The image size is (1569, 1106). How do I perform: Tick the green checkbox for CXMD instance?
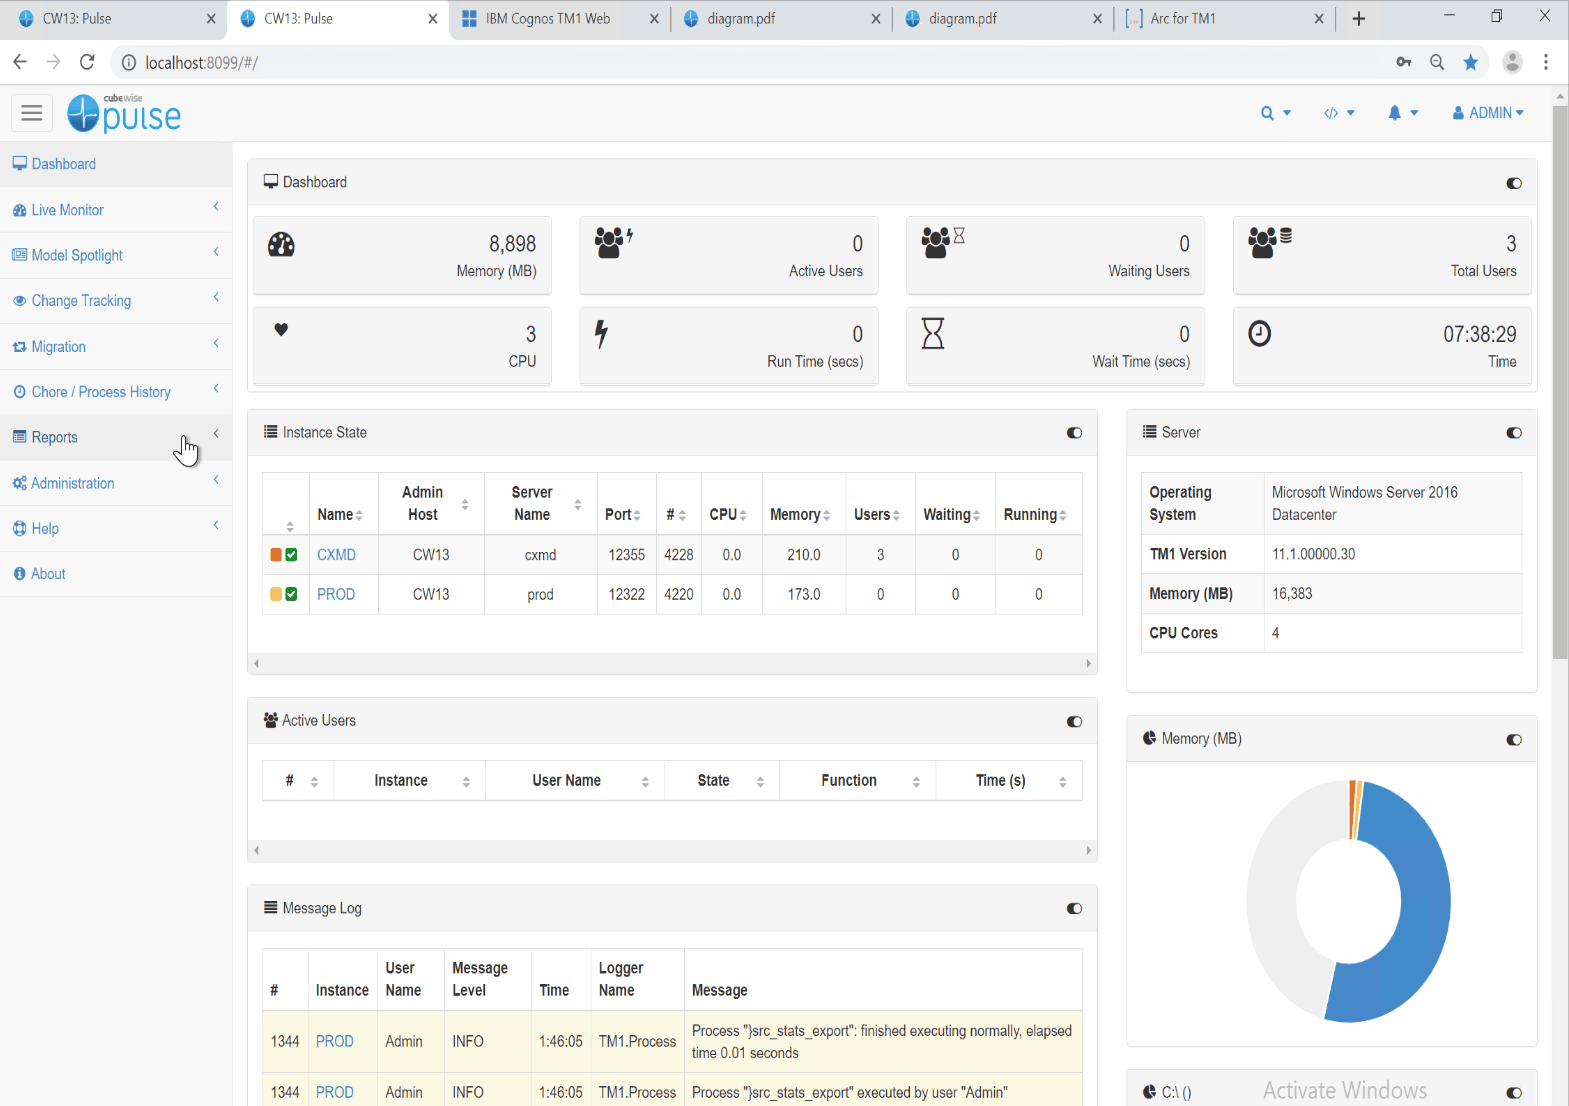point(292,555)
